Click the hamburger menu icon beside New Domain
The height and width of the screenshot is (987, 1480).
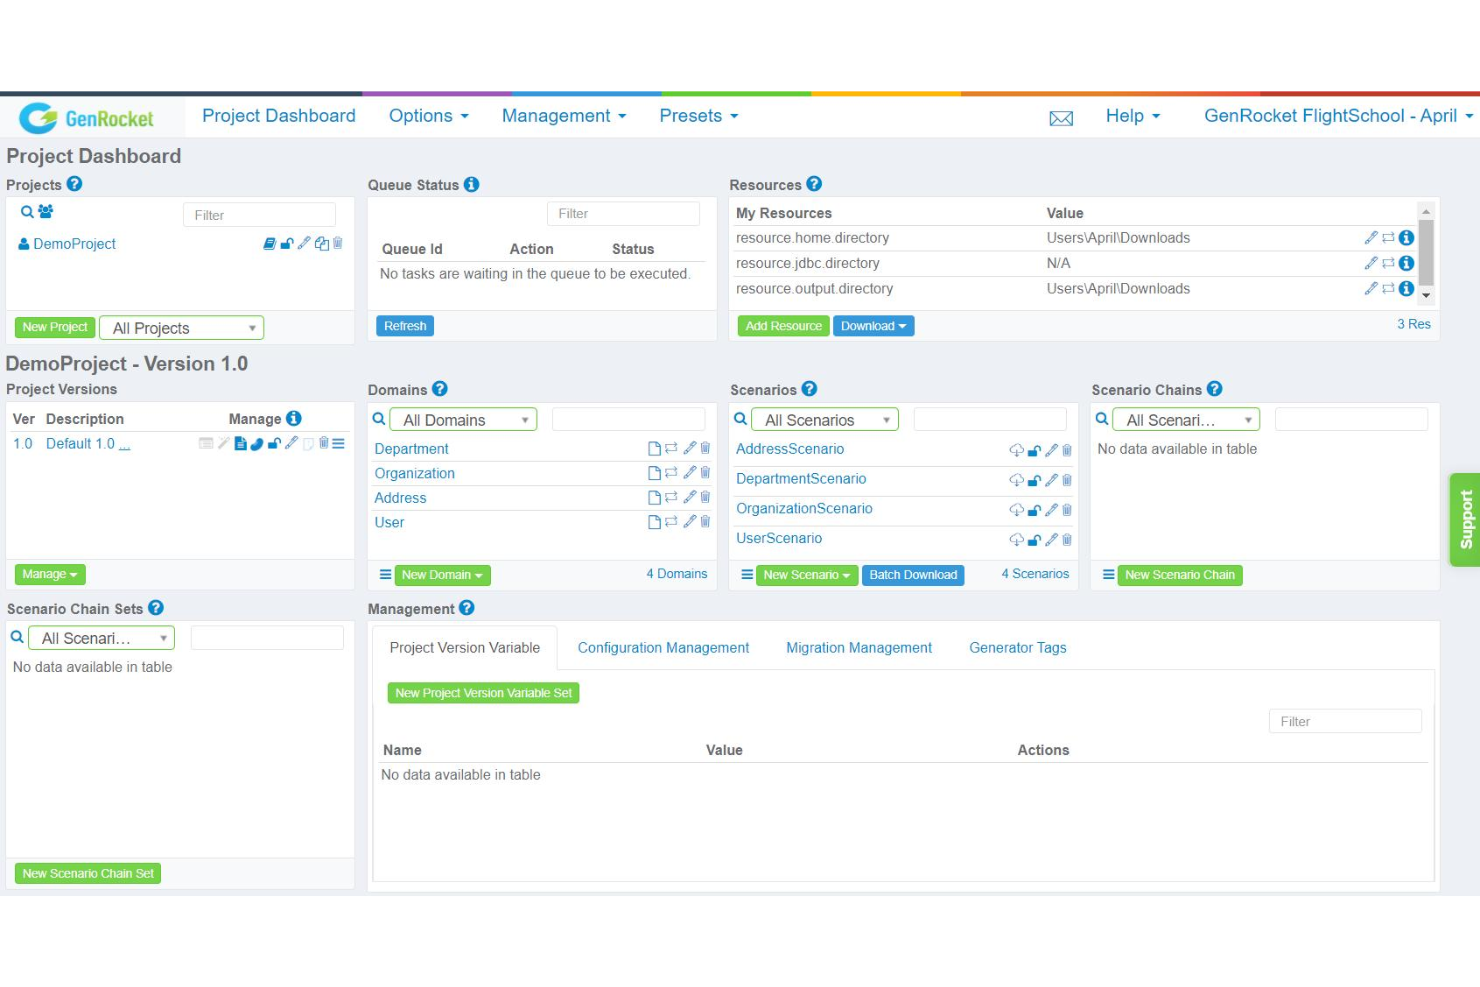point(385,575)
